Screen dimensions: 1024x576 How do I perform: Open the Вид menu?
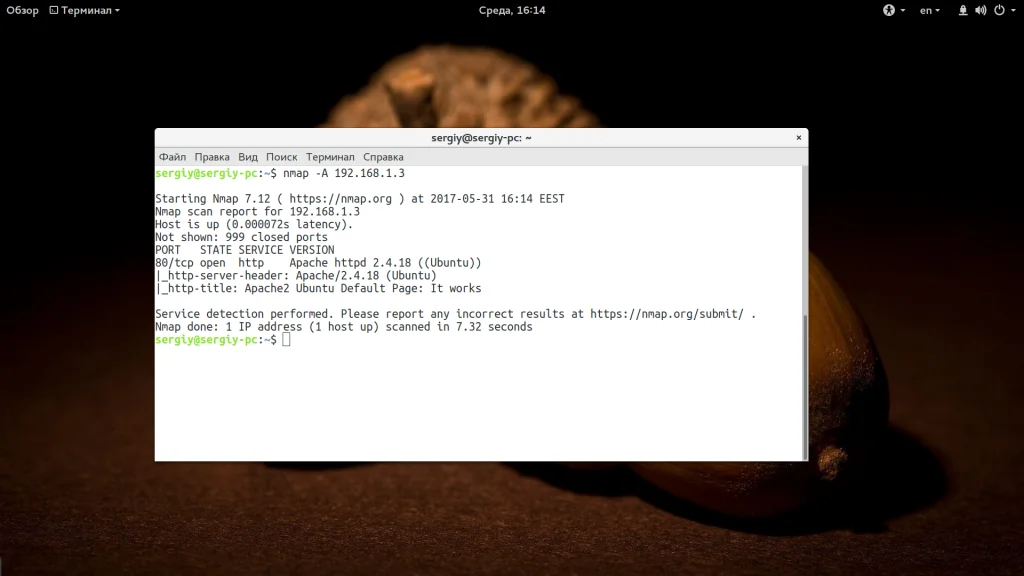coord(248,157)
